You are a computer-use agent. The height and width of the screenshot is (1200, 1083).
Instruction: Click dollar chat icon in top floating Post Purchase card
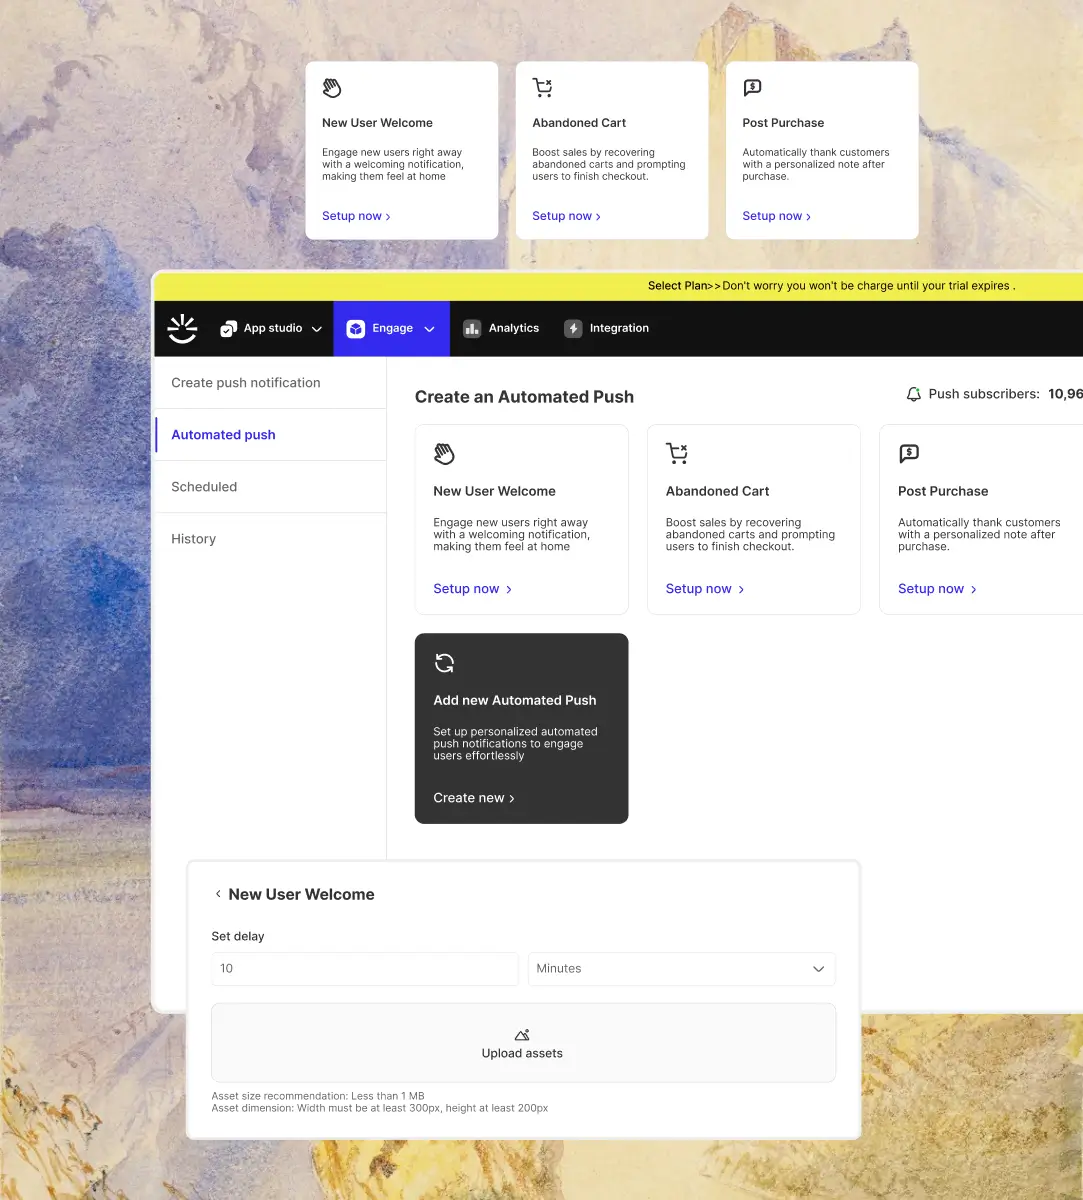point(752,88)
